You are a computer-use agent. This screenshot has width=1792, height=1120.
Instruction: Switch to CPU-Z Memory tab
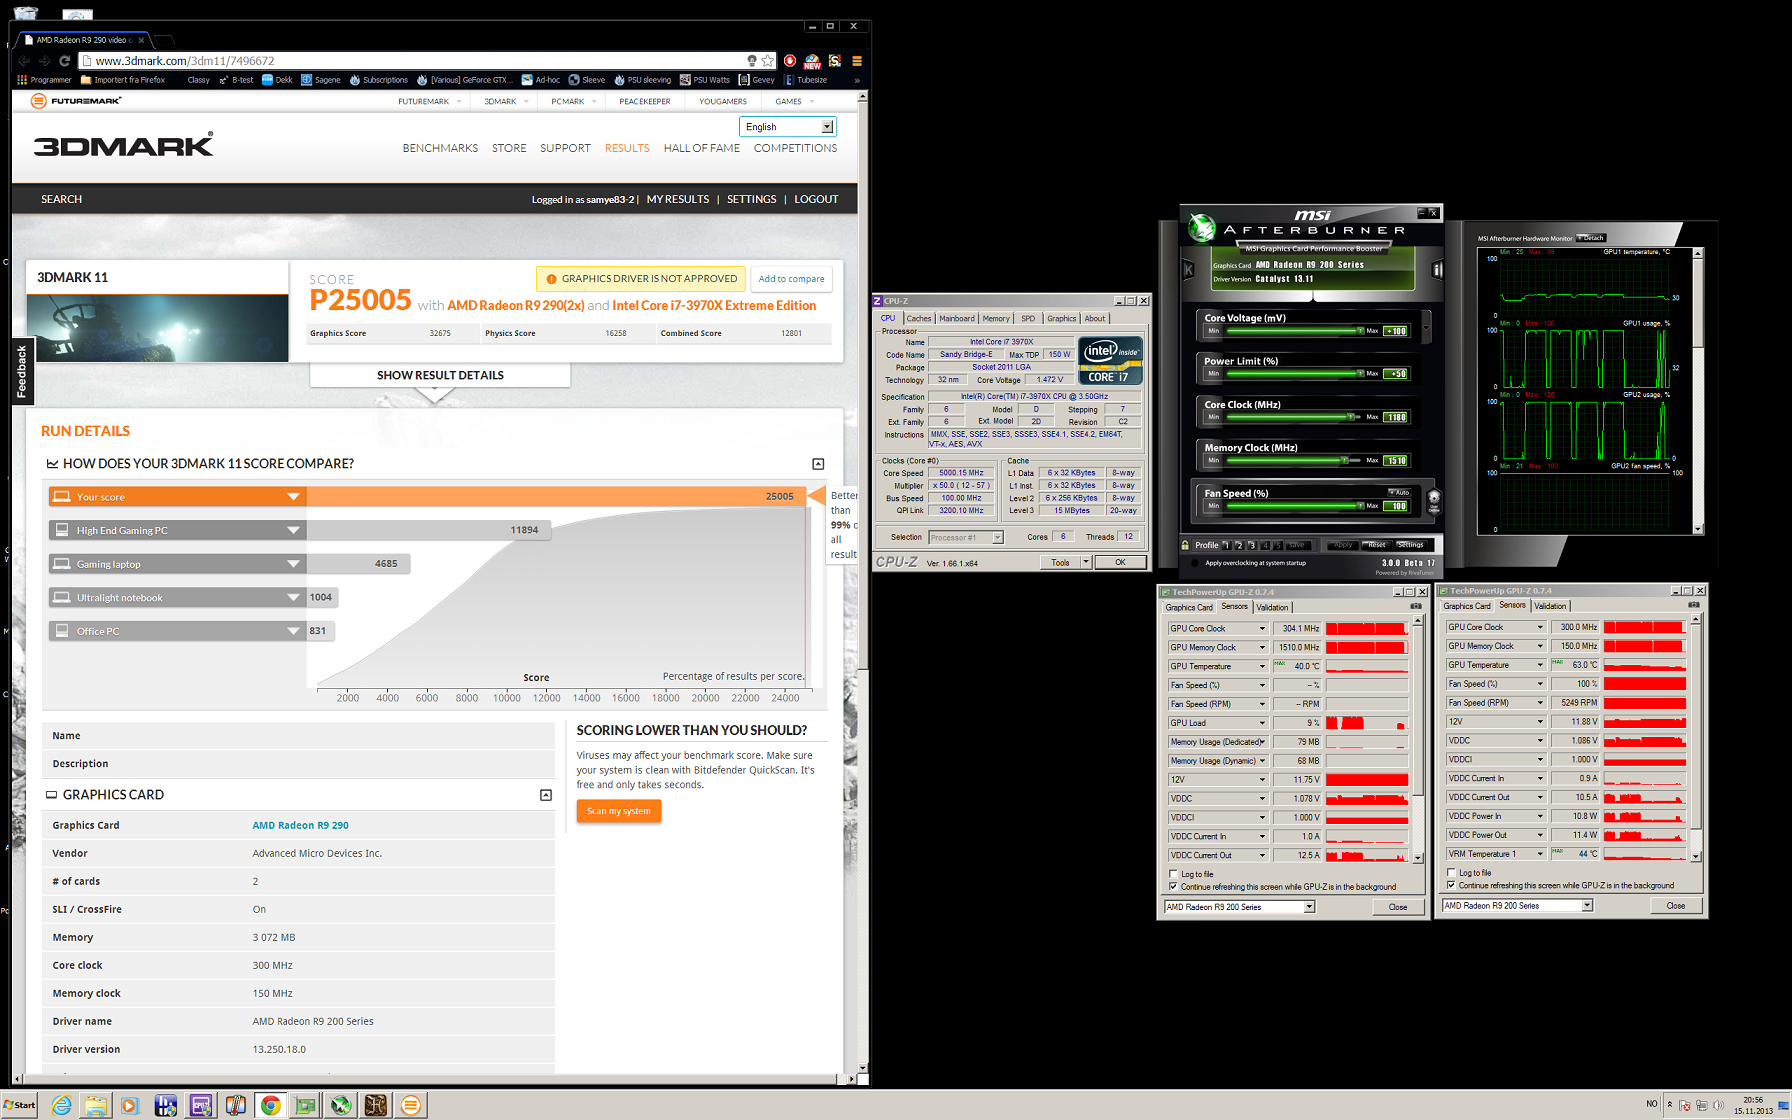(x=996, y=319)
